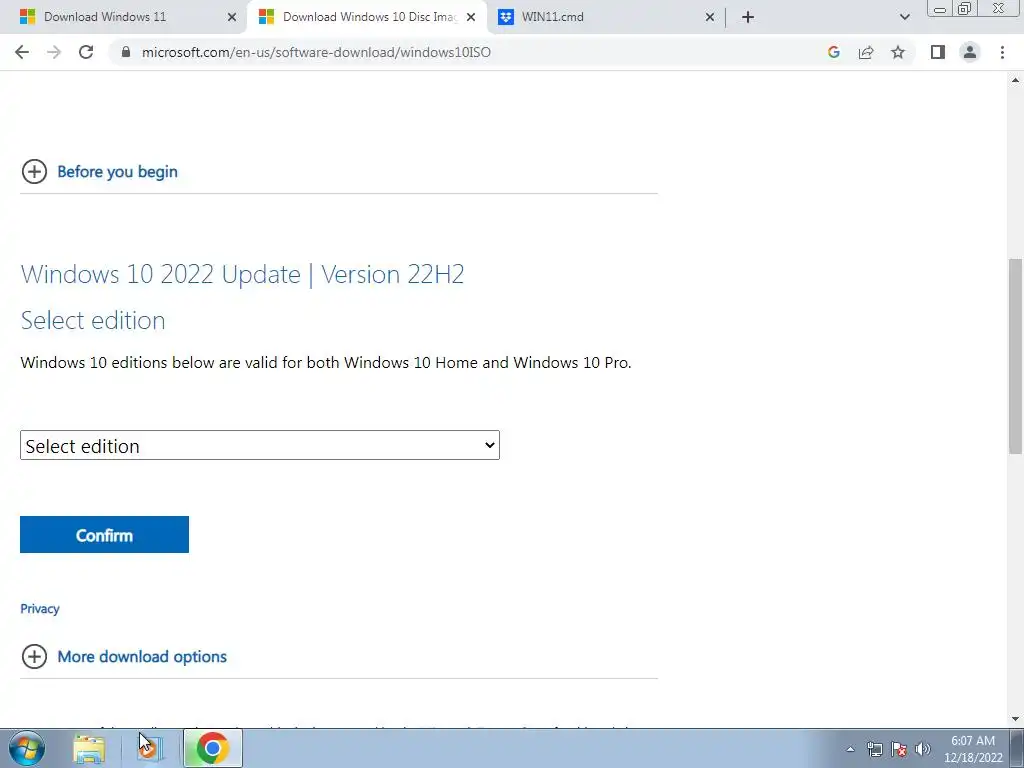Screen dimensions: 1024x768
Task: Open the Windows Start menu
Action: click(x=27, y=748)
